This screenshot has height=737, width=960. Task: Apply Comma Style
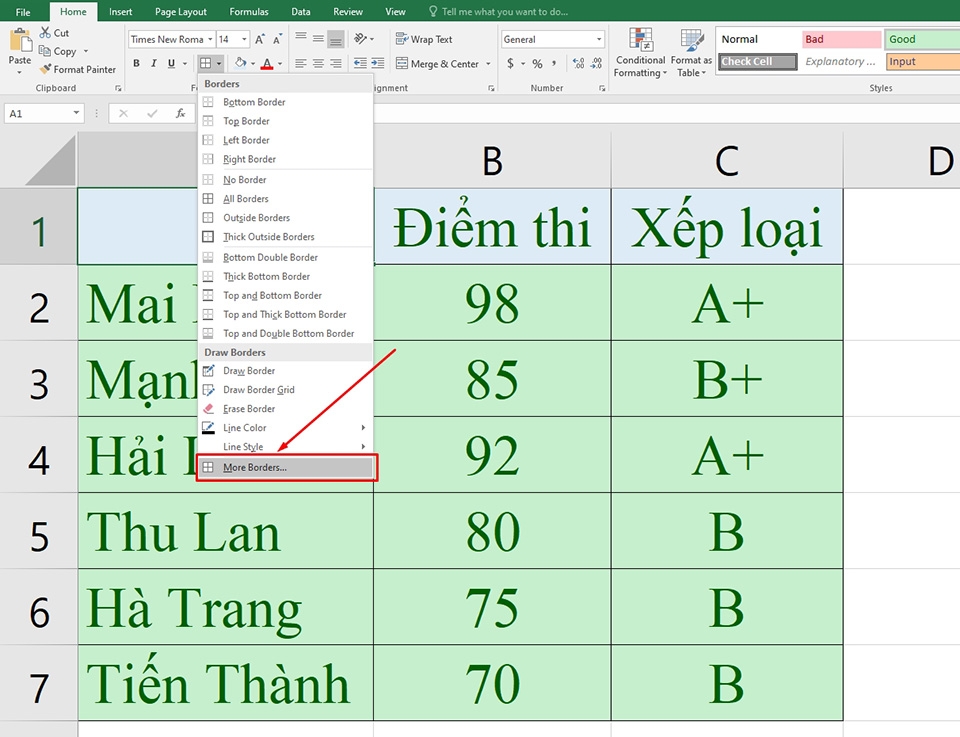(554, 63)
